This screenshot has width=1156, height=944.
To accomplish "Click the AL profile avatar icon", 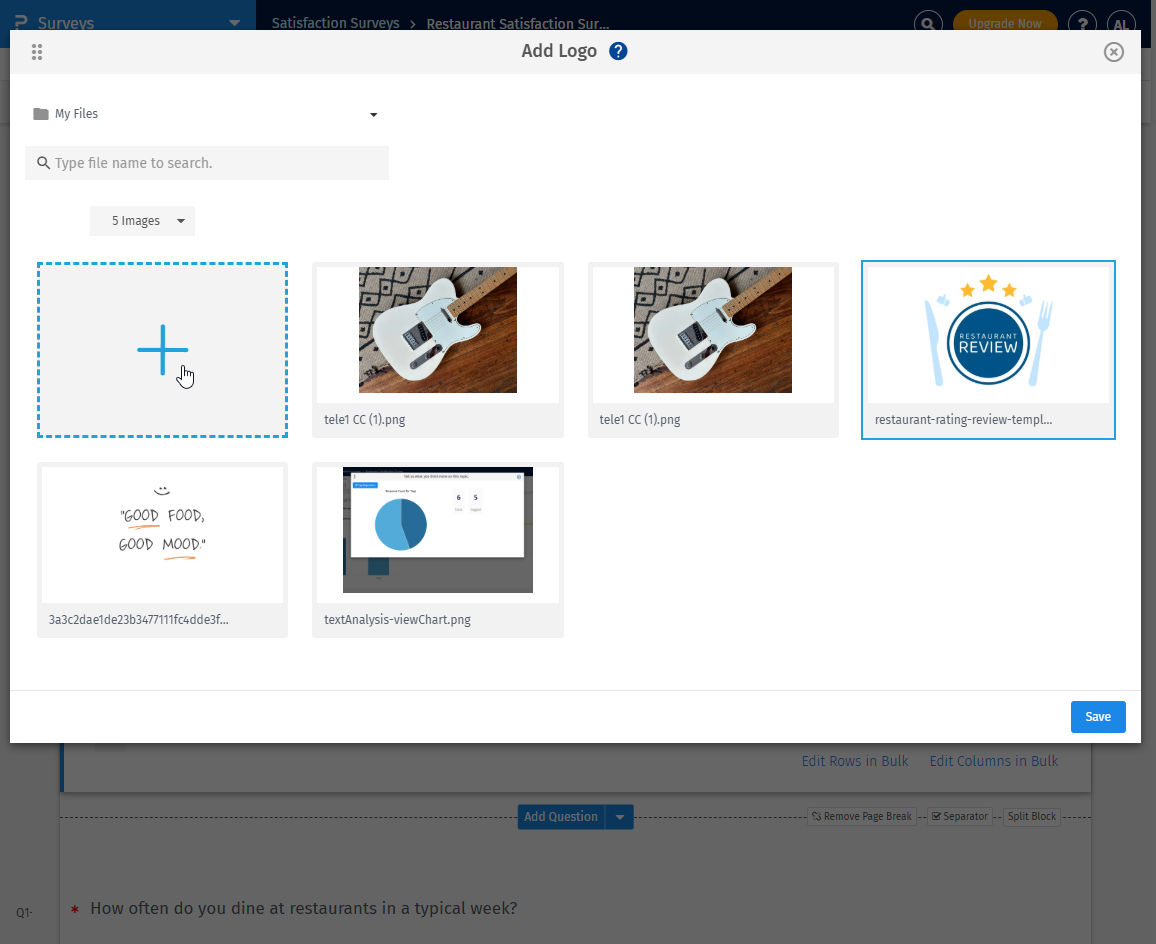I will click(x=1121, y=23).
